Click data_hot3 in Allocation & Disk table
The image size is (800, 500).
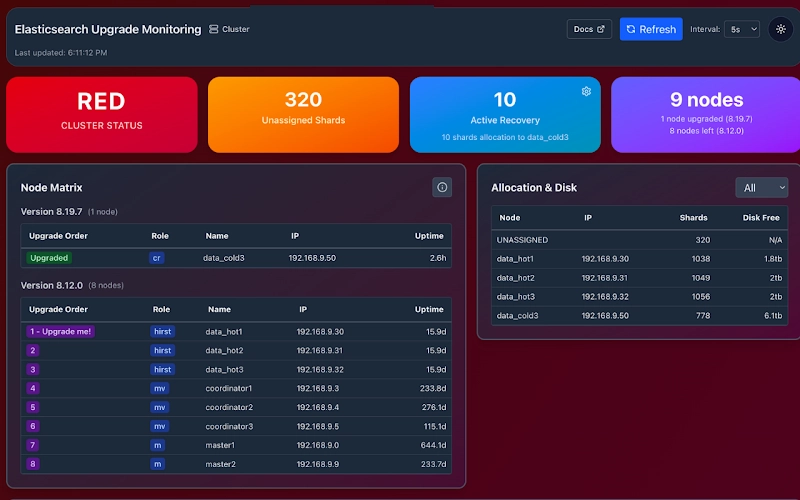(x=515, y=296)
